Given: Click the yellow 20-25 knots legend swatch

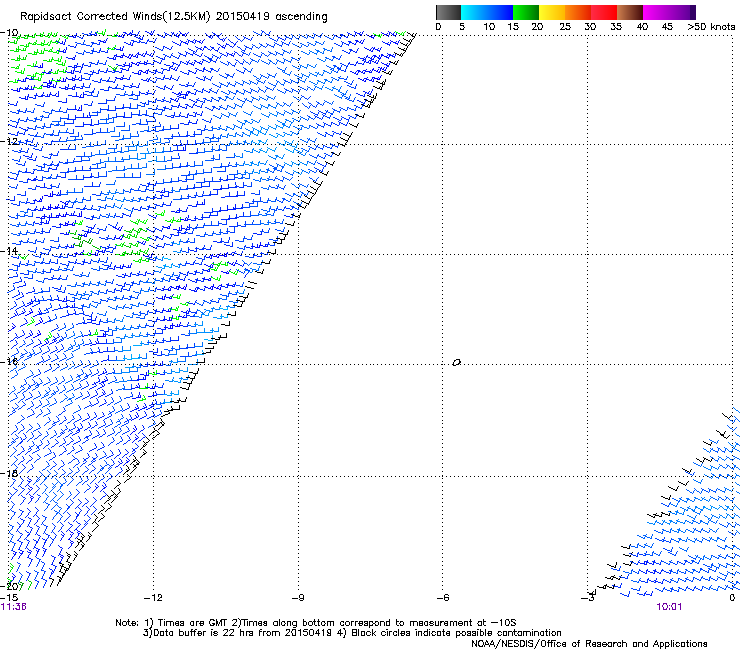Looking at the screenshot, I should [552, 12].
